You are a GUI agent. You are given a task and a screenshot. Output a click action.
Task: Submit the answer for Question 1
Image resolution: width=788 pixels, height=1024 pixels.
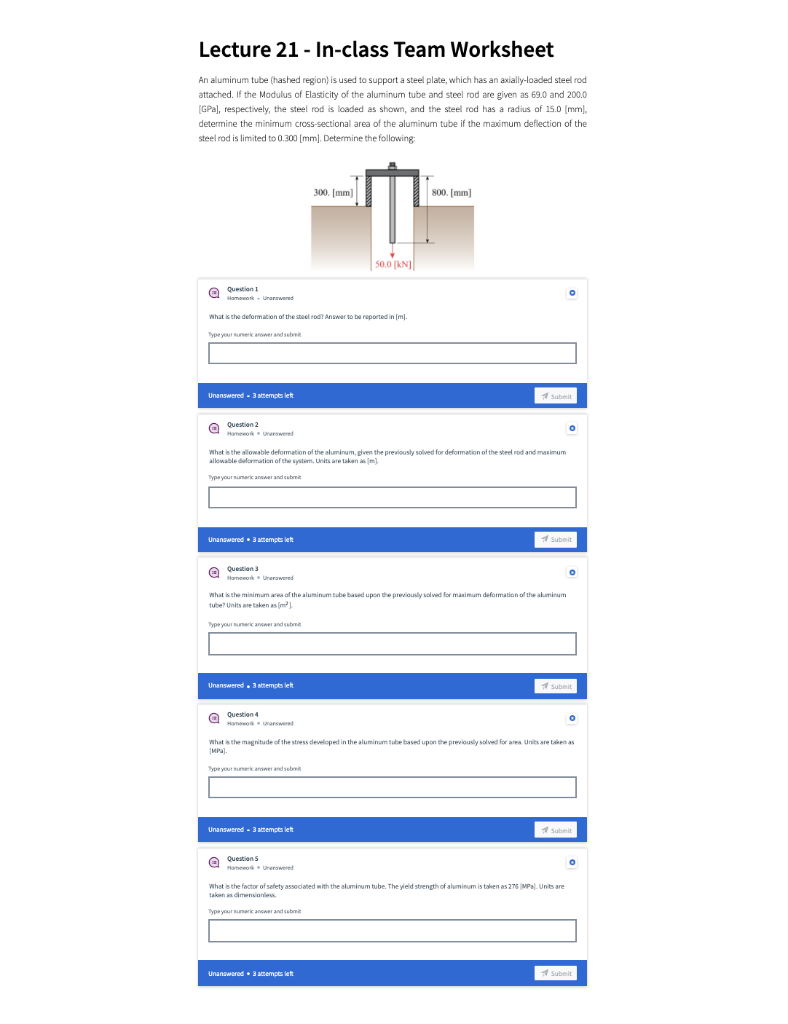coord(555,395)
